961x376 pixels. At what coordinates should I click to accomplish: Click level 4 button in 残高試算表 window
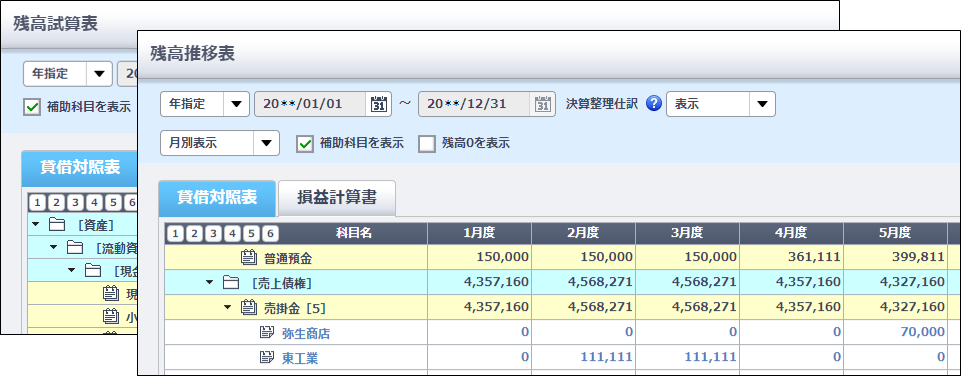(94, 202)
